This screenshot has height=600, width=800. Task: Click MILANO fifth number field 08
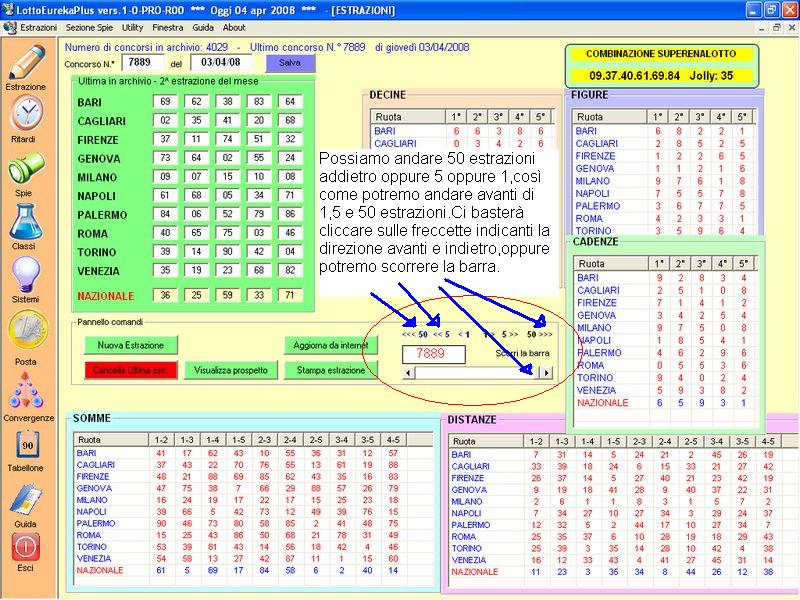point(290,177)
